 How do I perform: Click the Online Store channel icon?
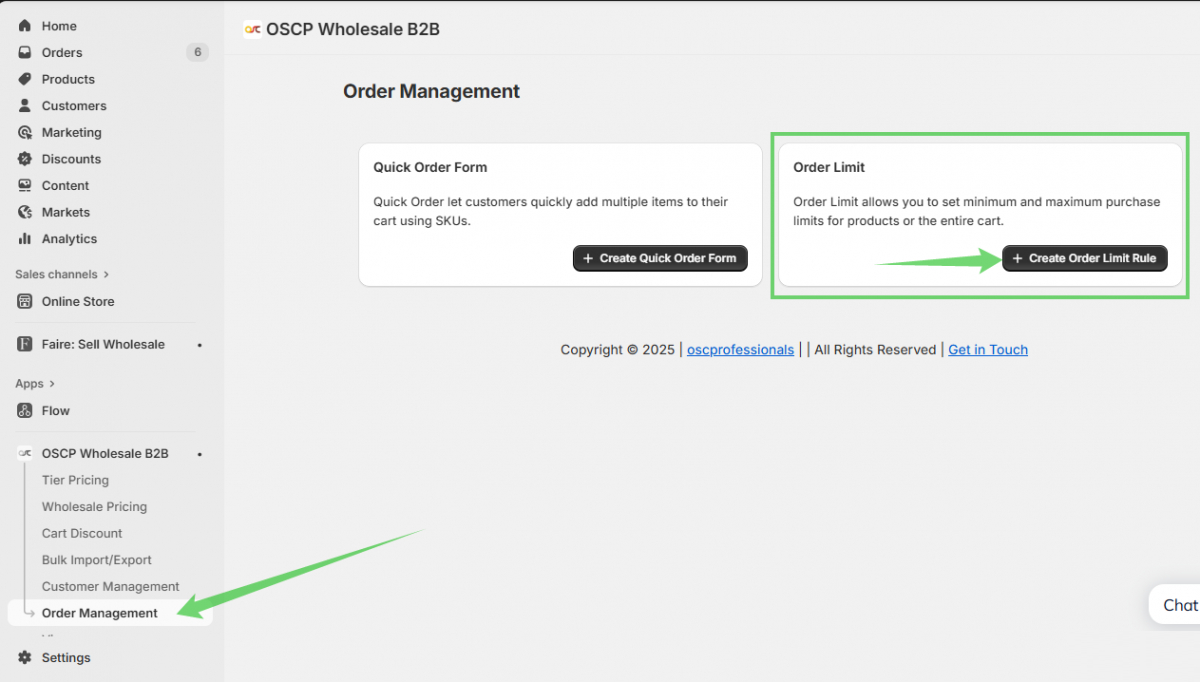[25, 301]
